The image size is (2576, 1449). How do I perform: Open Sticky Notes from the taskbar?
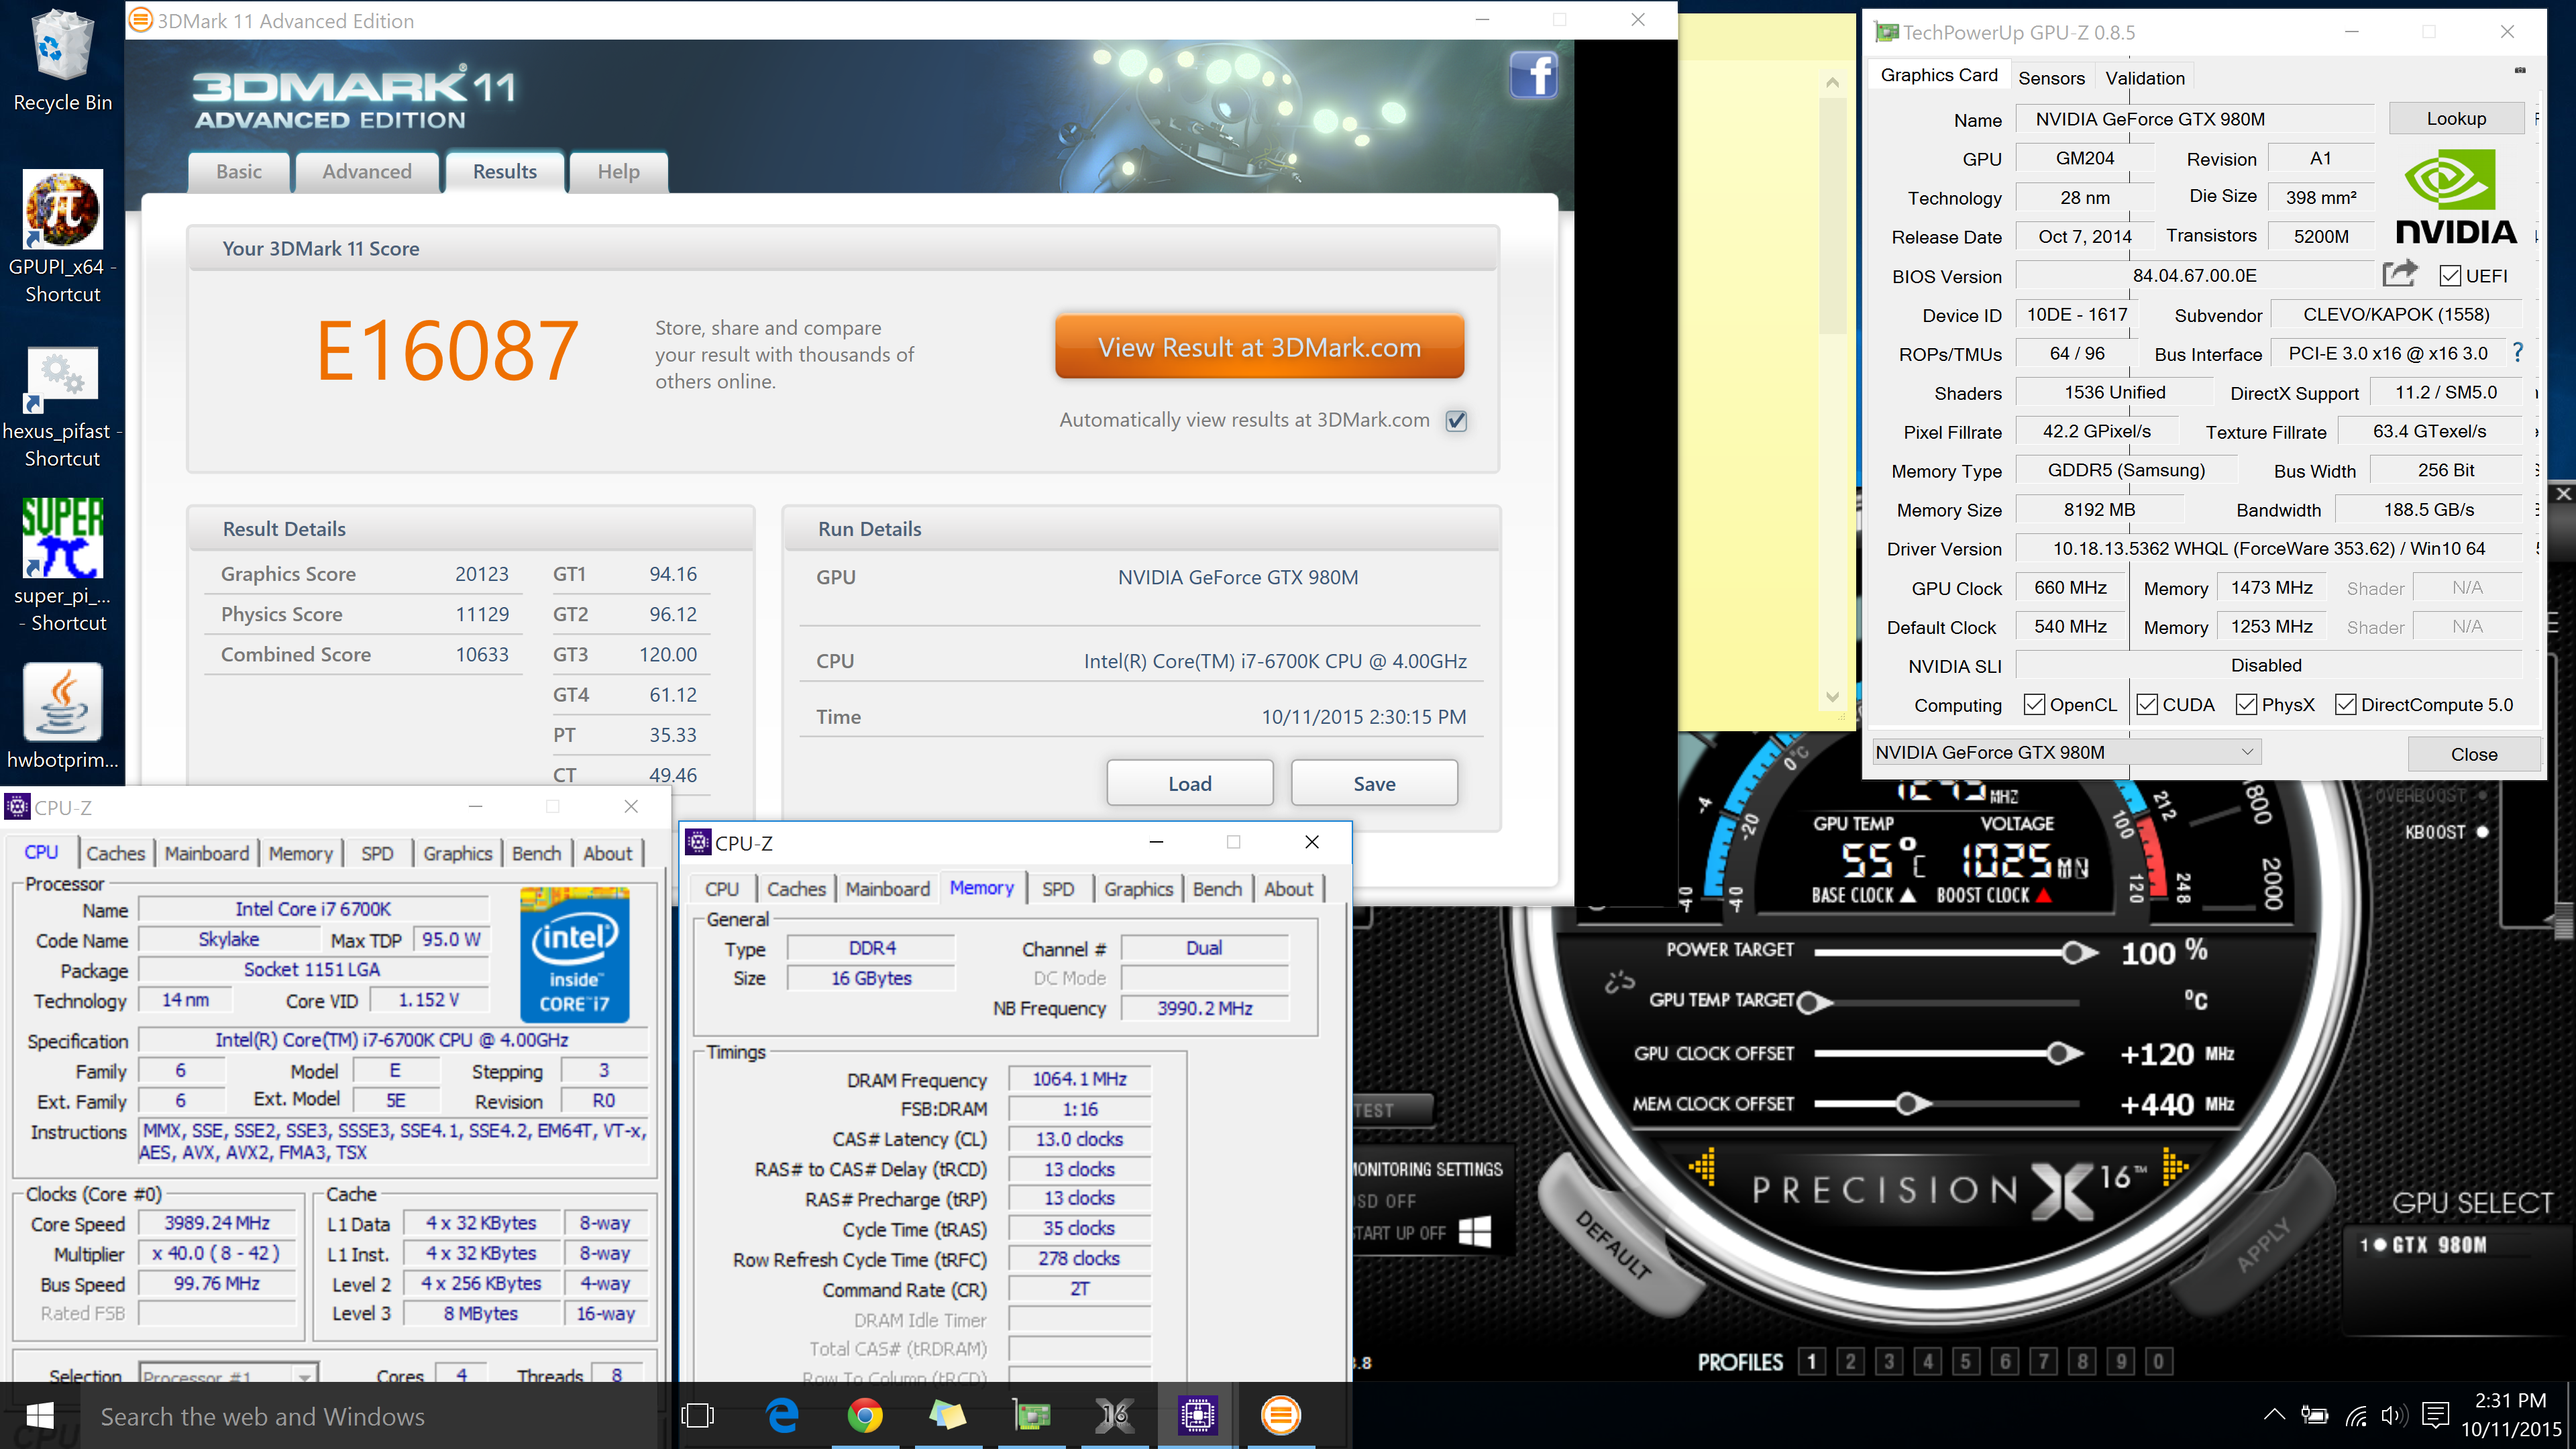(x=948, y=1416)
